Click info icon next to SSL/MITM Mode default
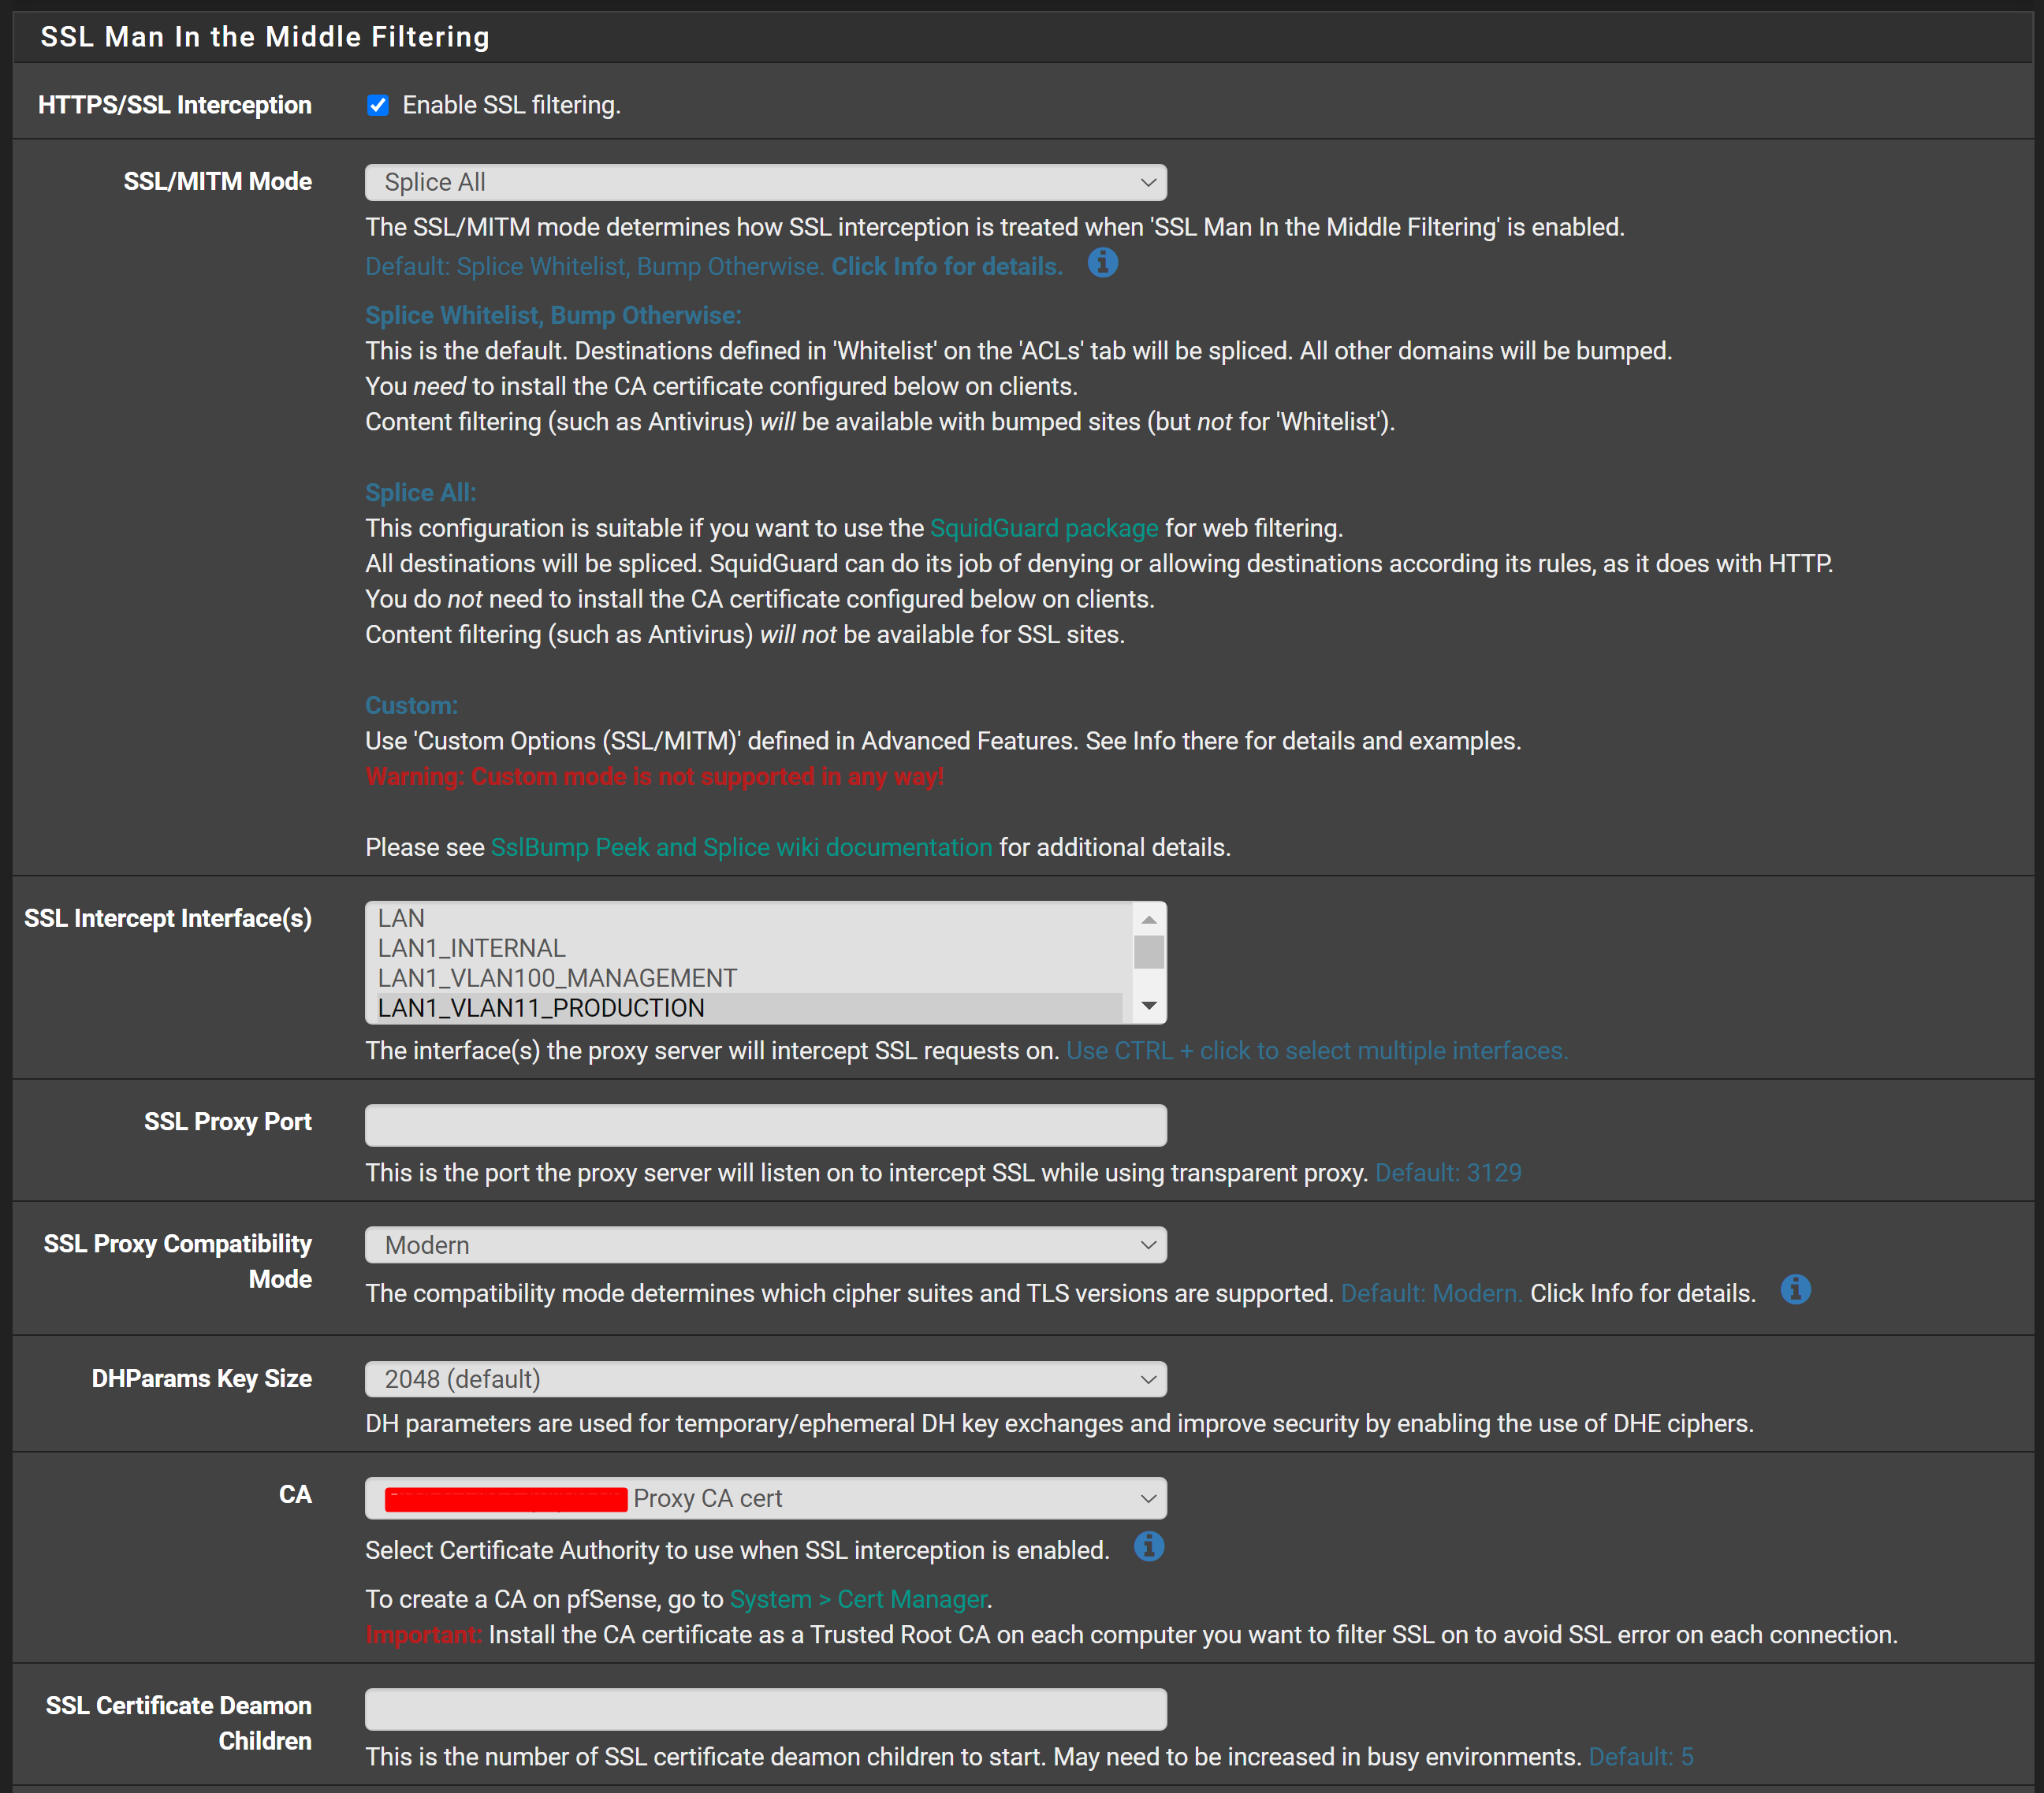2044x1793 pixels. pos(1102,263)
